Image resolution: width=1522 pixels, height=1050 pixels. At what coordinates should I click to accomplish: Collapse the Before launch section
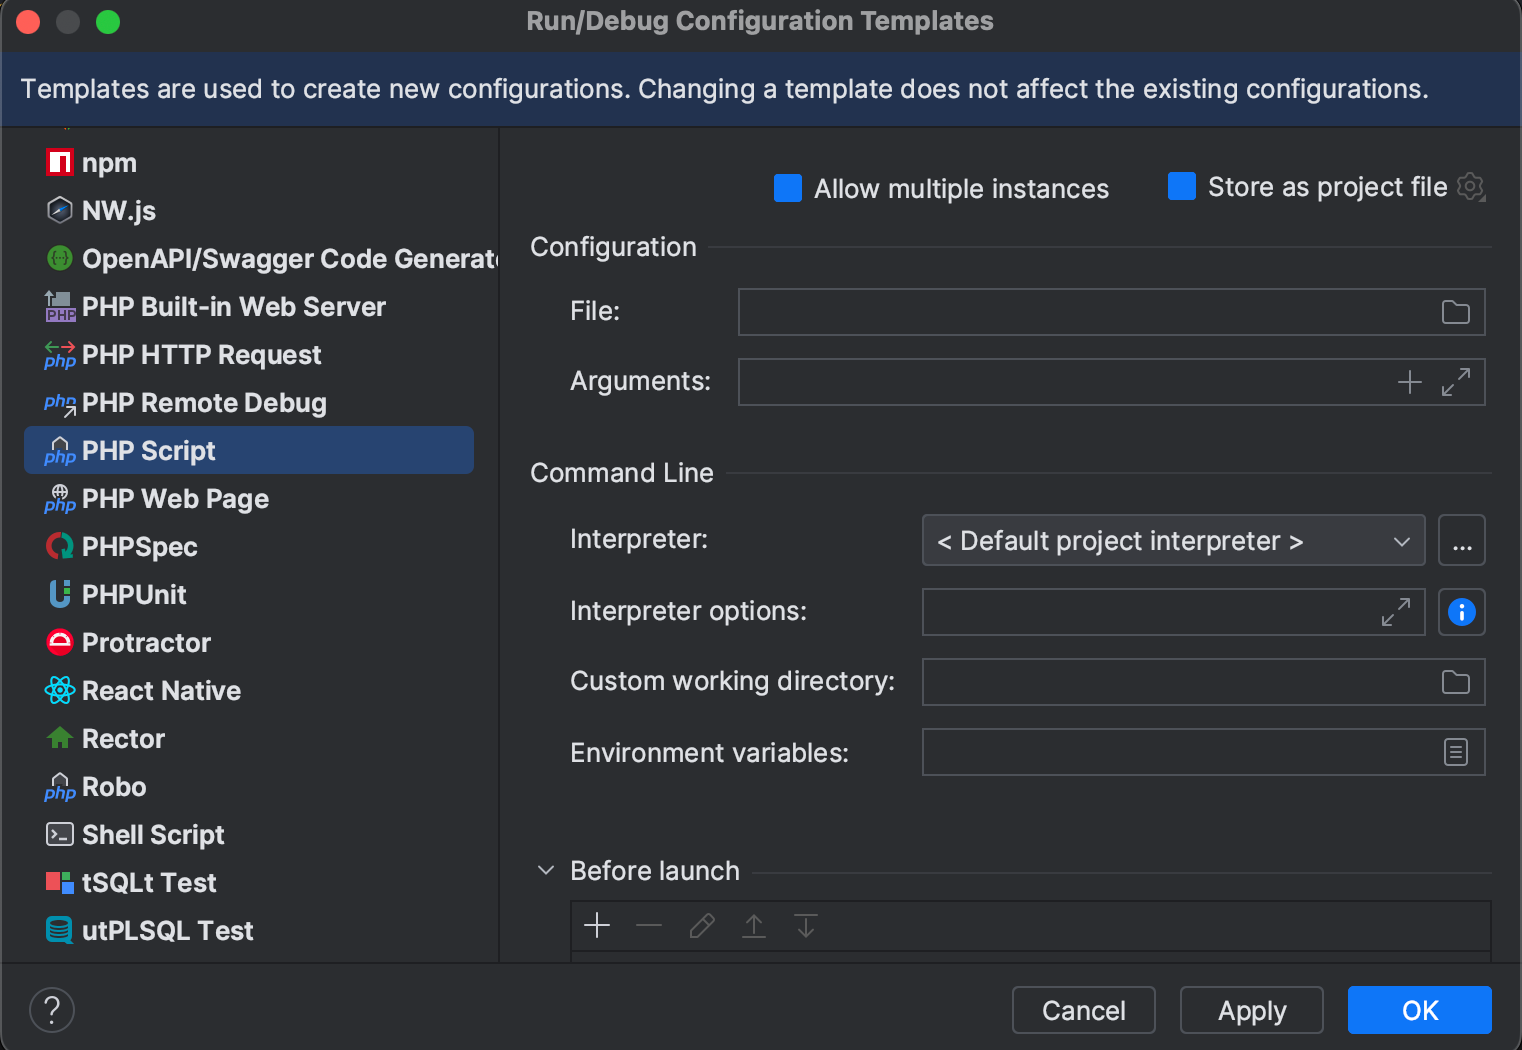[x=546, y=870]
